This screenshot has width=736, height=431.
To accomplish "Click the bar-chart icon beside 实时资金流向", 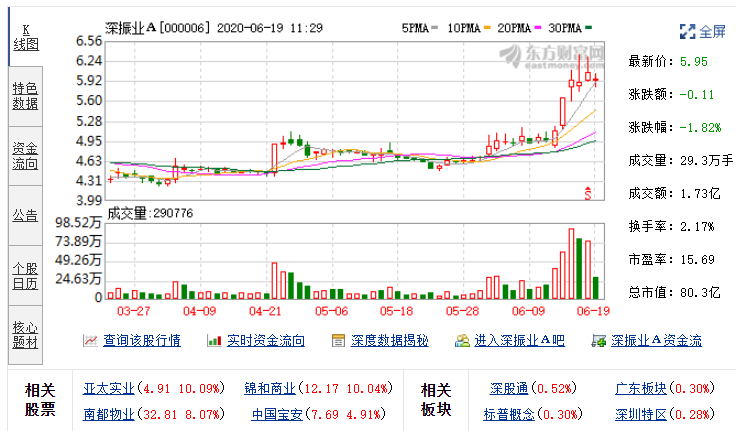I will [215, 340].
